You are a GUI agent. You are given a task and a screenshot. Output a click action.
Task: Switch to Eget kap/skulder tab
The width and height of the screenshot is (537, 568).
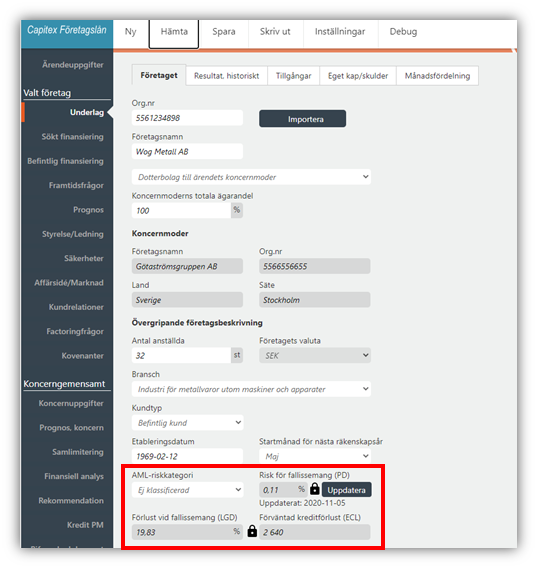358,76
